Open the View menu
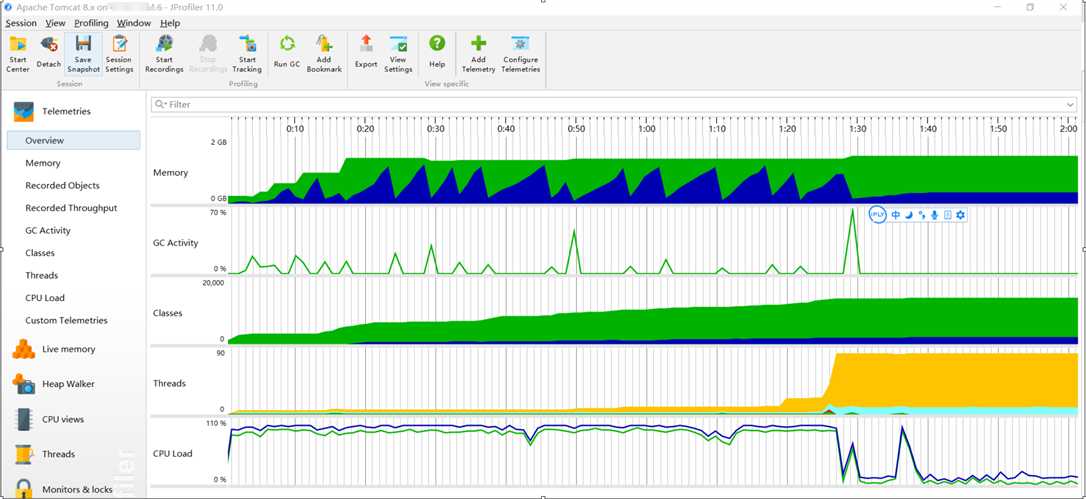 (x=55, y=23)
